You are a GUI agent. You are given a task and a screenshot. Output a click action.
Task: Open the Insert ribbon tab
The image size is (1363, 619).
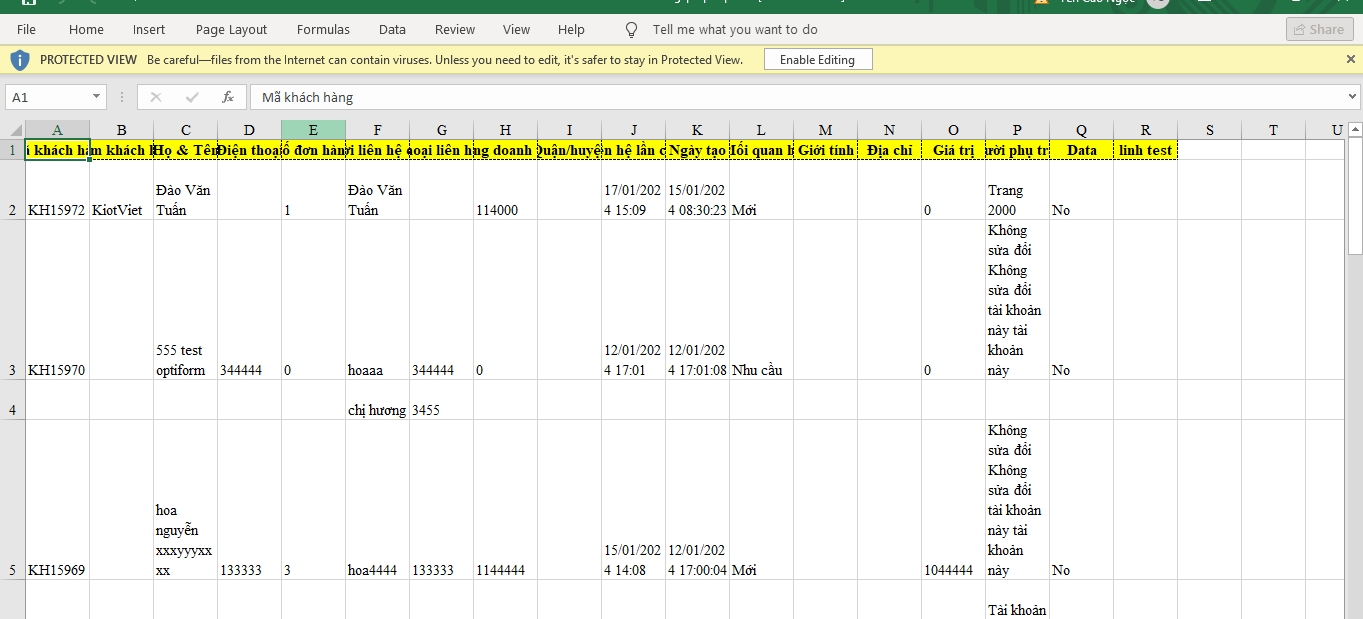pyautogui.click(x=149, y=29)
